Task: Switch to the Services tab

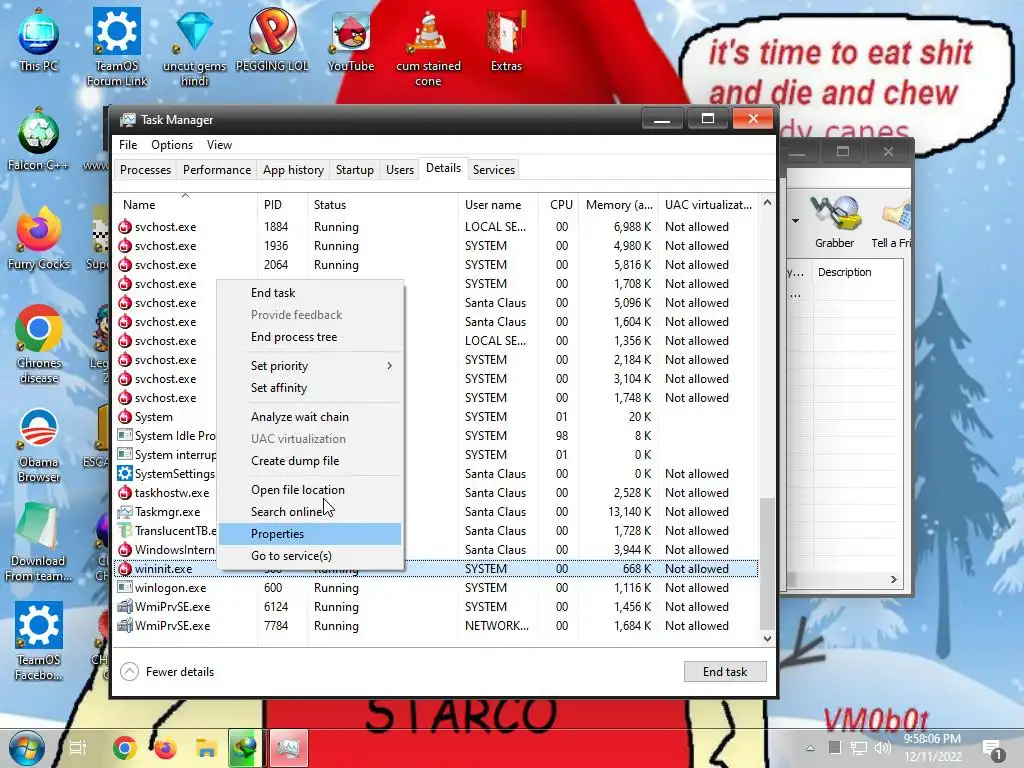Action: [x=494, y=170]
